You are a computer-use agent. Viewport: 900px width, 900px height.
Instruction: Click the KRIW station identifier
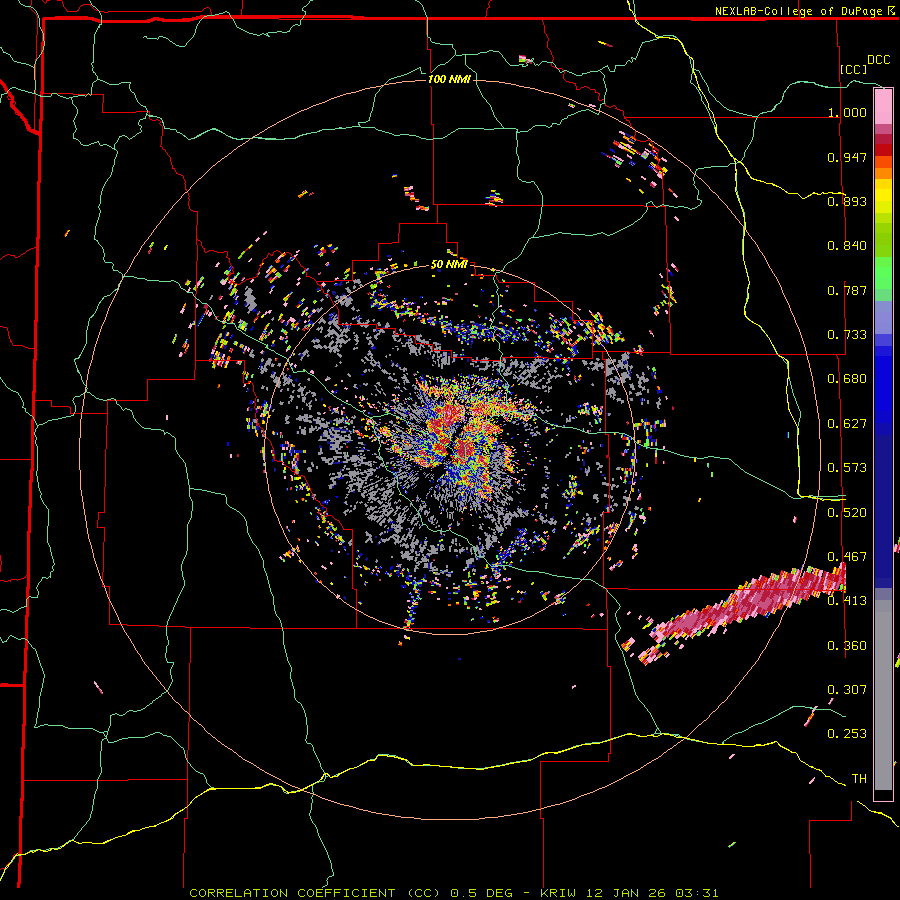pyautogui.click(x=558, y=893)
